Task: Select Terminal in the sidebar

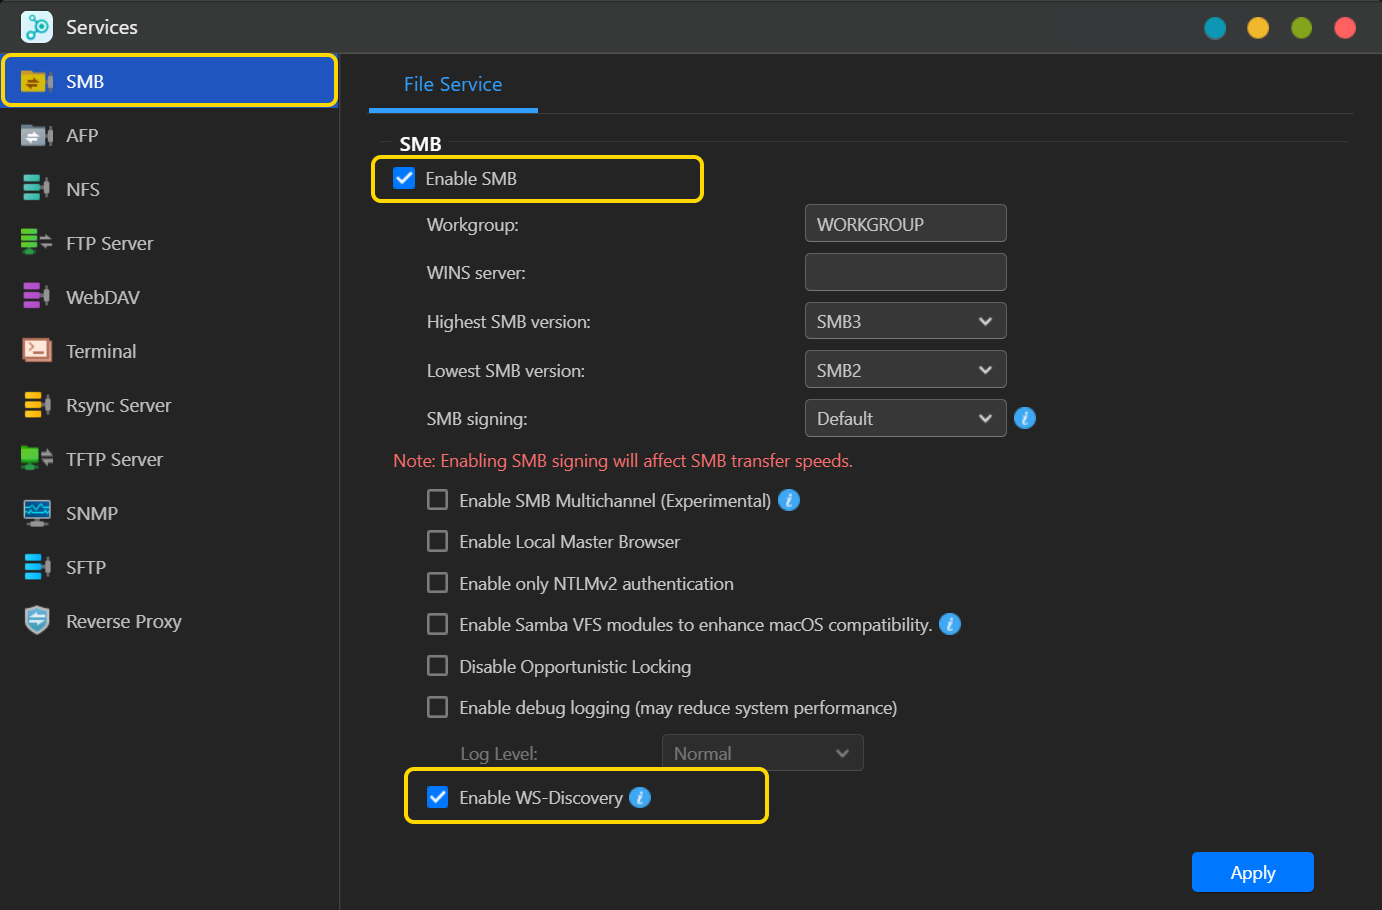Action: pyautogui.click(x=169, y=351)
